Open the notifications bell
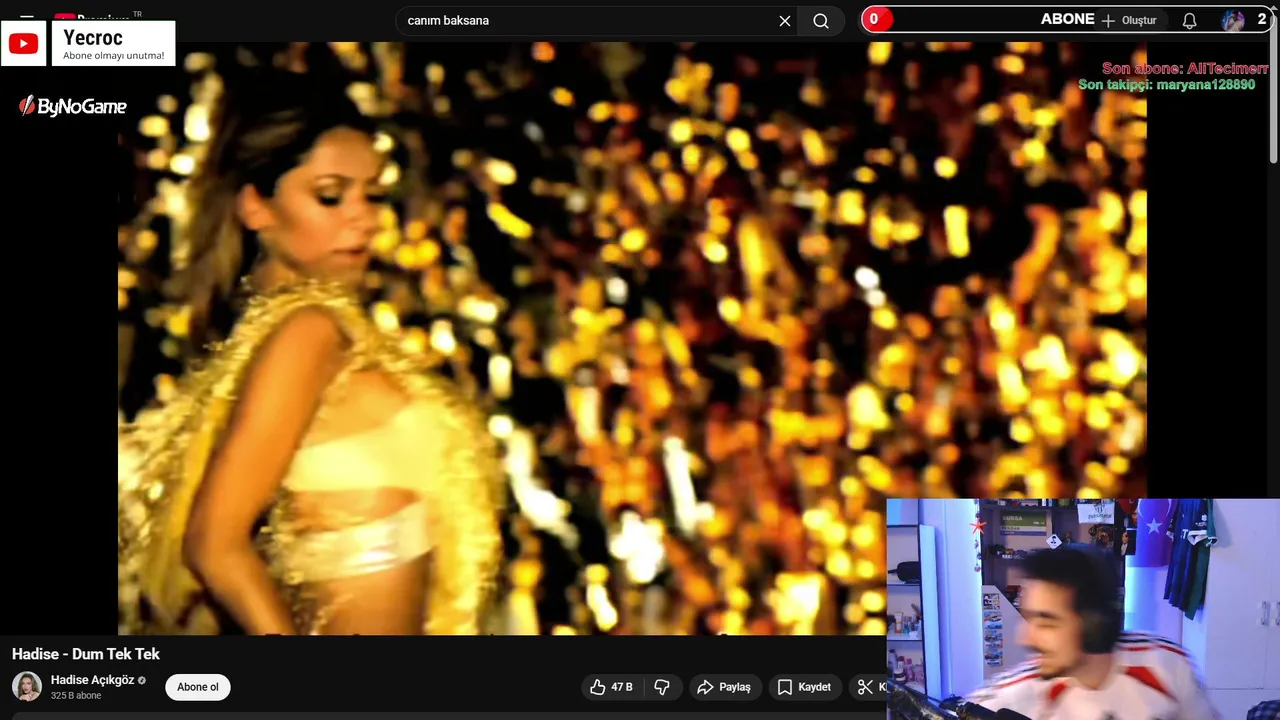1280x720 pixels. tap(1189, 20)
